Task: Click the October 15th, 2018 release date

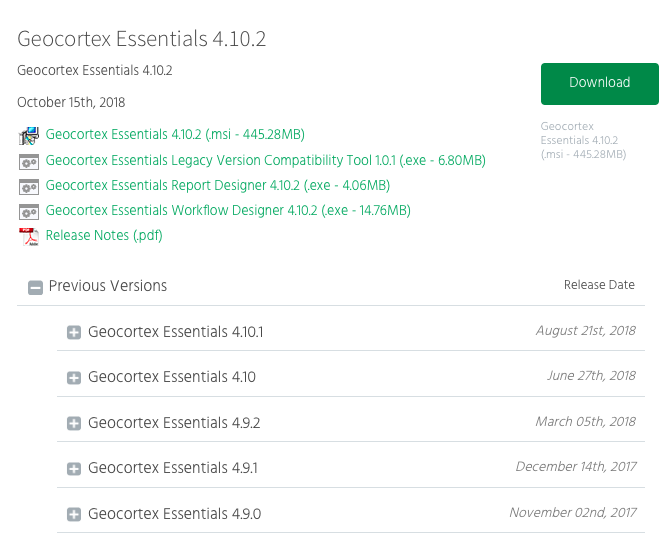Action: click(71, 103)
